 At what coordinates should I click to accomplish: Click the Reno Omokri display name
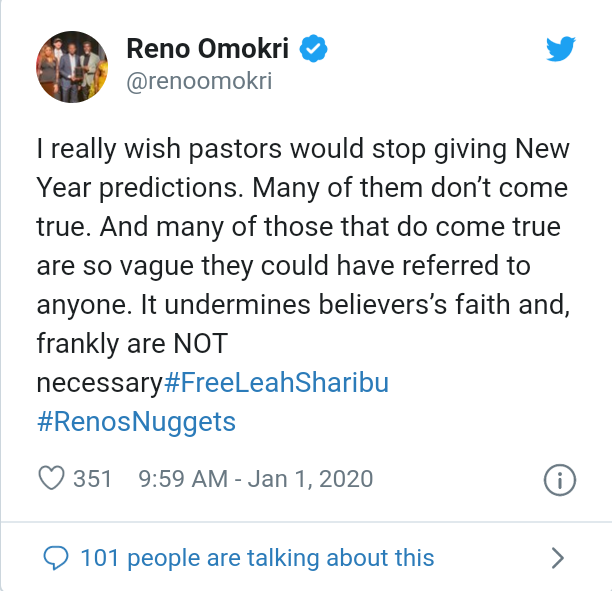click(208, 49)
